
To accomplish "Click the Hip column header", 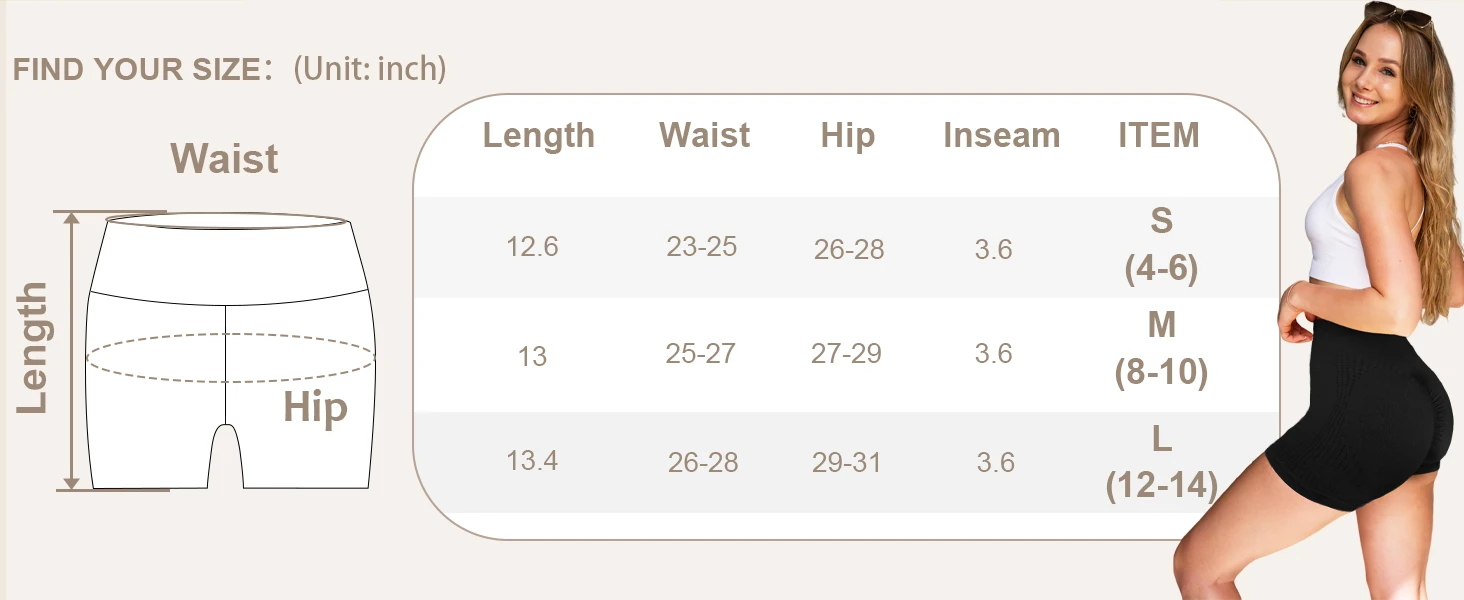I will point(847,137).
